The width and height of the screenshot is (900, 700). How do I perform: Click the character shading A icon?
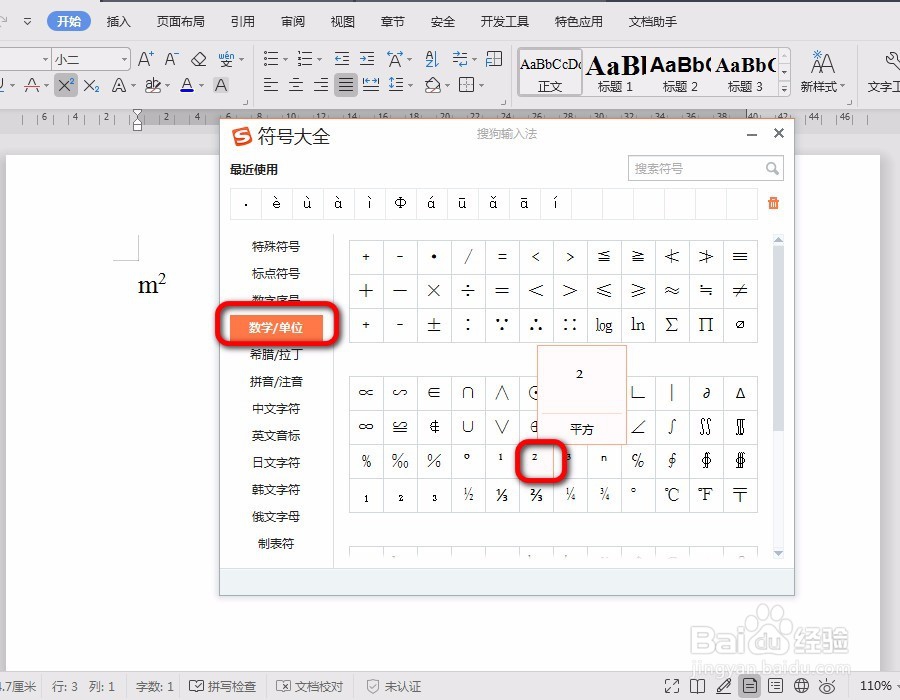220,85
